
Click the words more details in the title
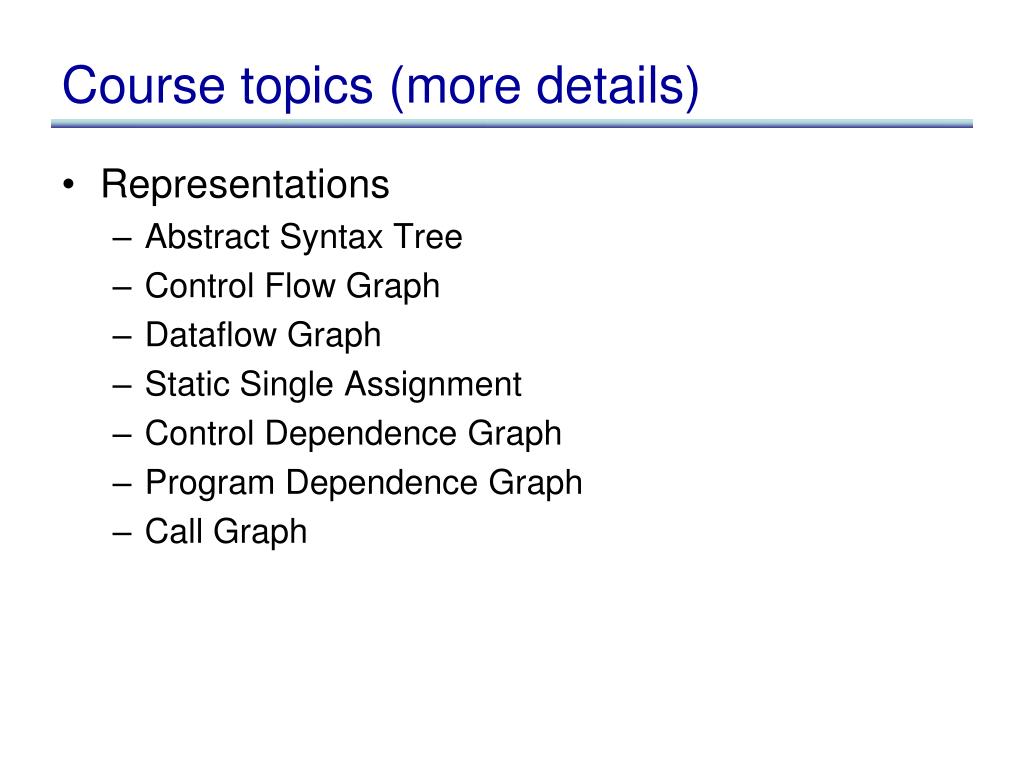point(545,86)
